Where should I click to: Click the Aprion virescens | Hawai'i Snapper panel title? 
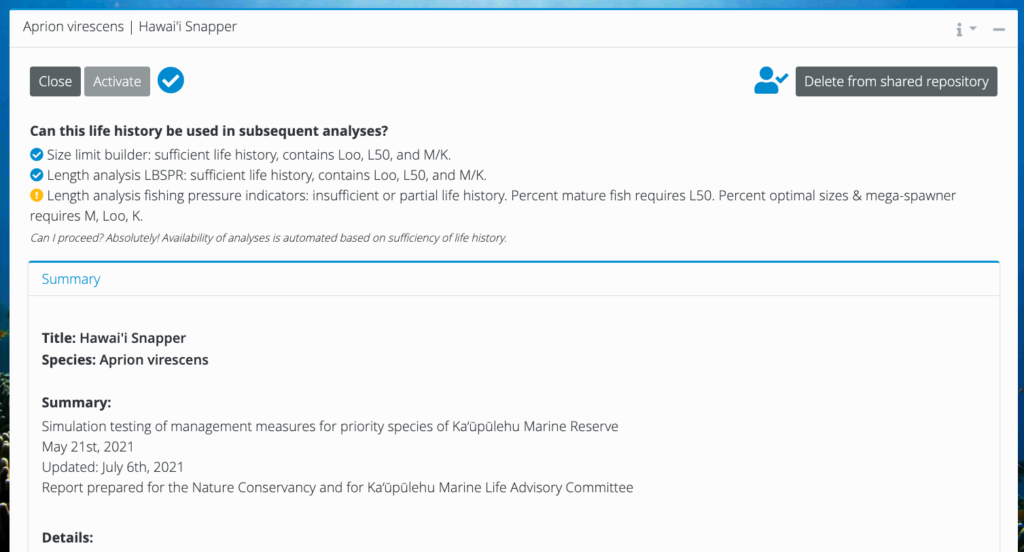[x=129, y=27]
